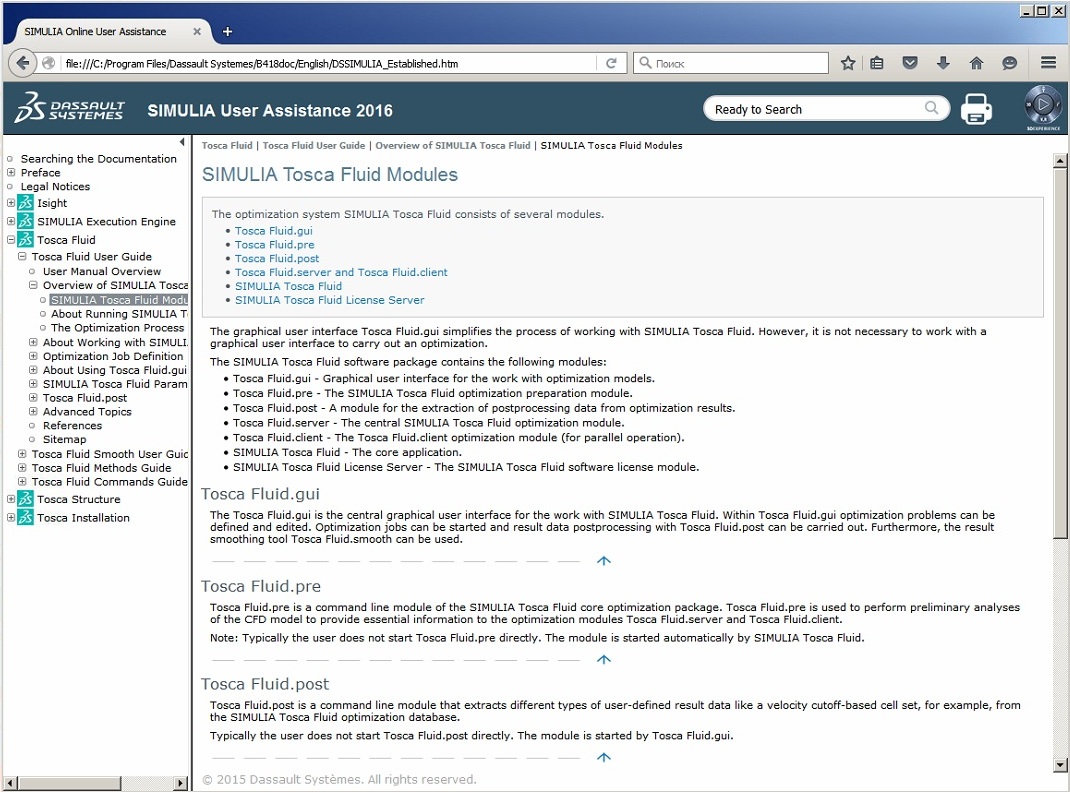Open the 3DEXPERIENCE compass play icon
This screenshot has width=1070, height=792.
[x=1042, y=105]
